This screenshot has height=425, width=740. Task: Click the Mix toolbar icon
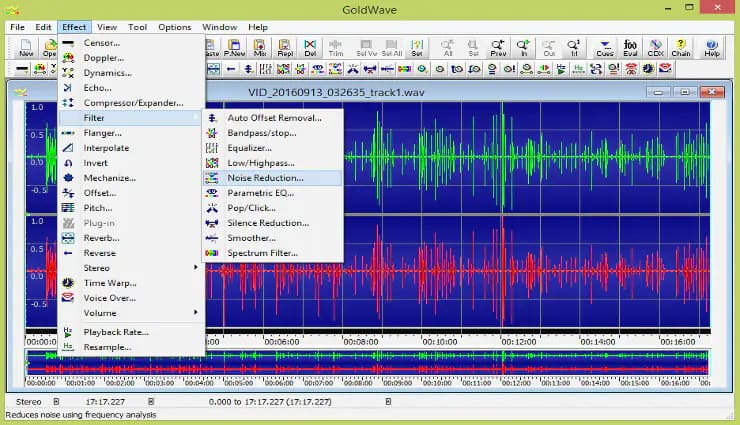coord(260,48)
